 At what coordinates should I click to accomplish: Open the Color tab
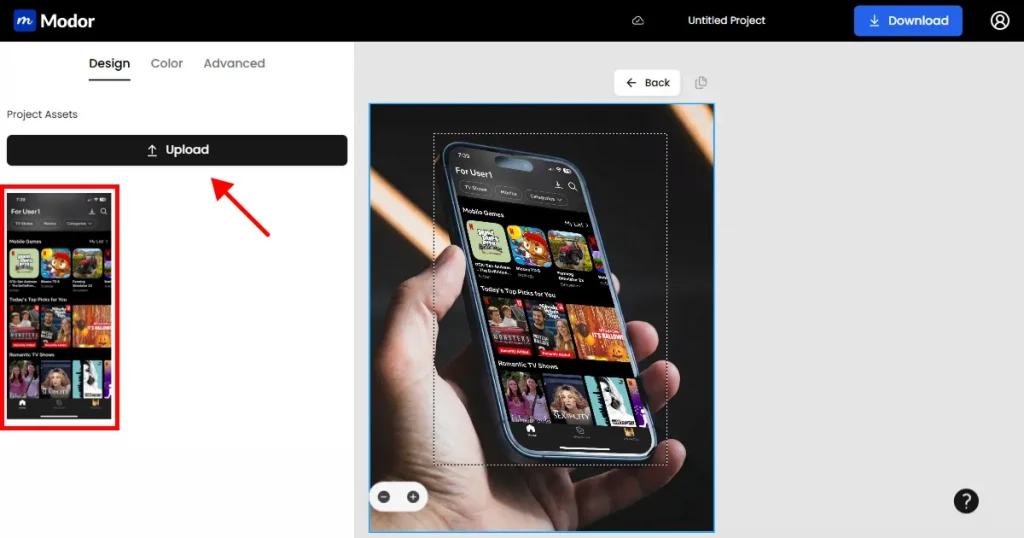tap(167, 63)
